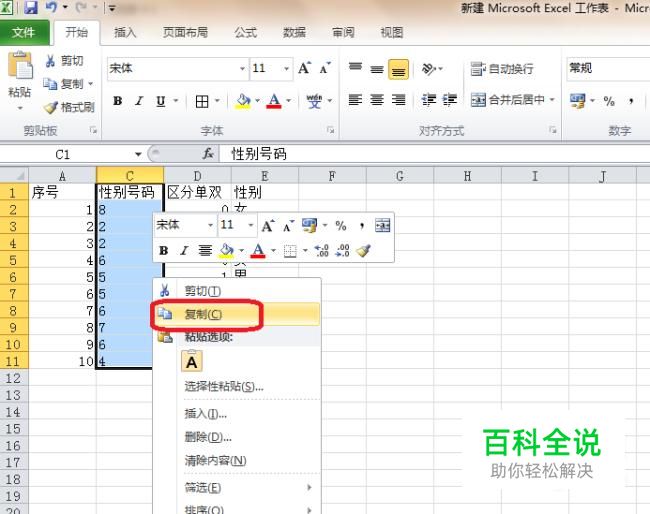Viewport: 650px width, 514px height.
Task: Click the Format Painter brush in ribbon
Action: click(x=51, y=108)
